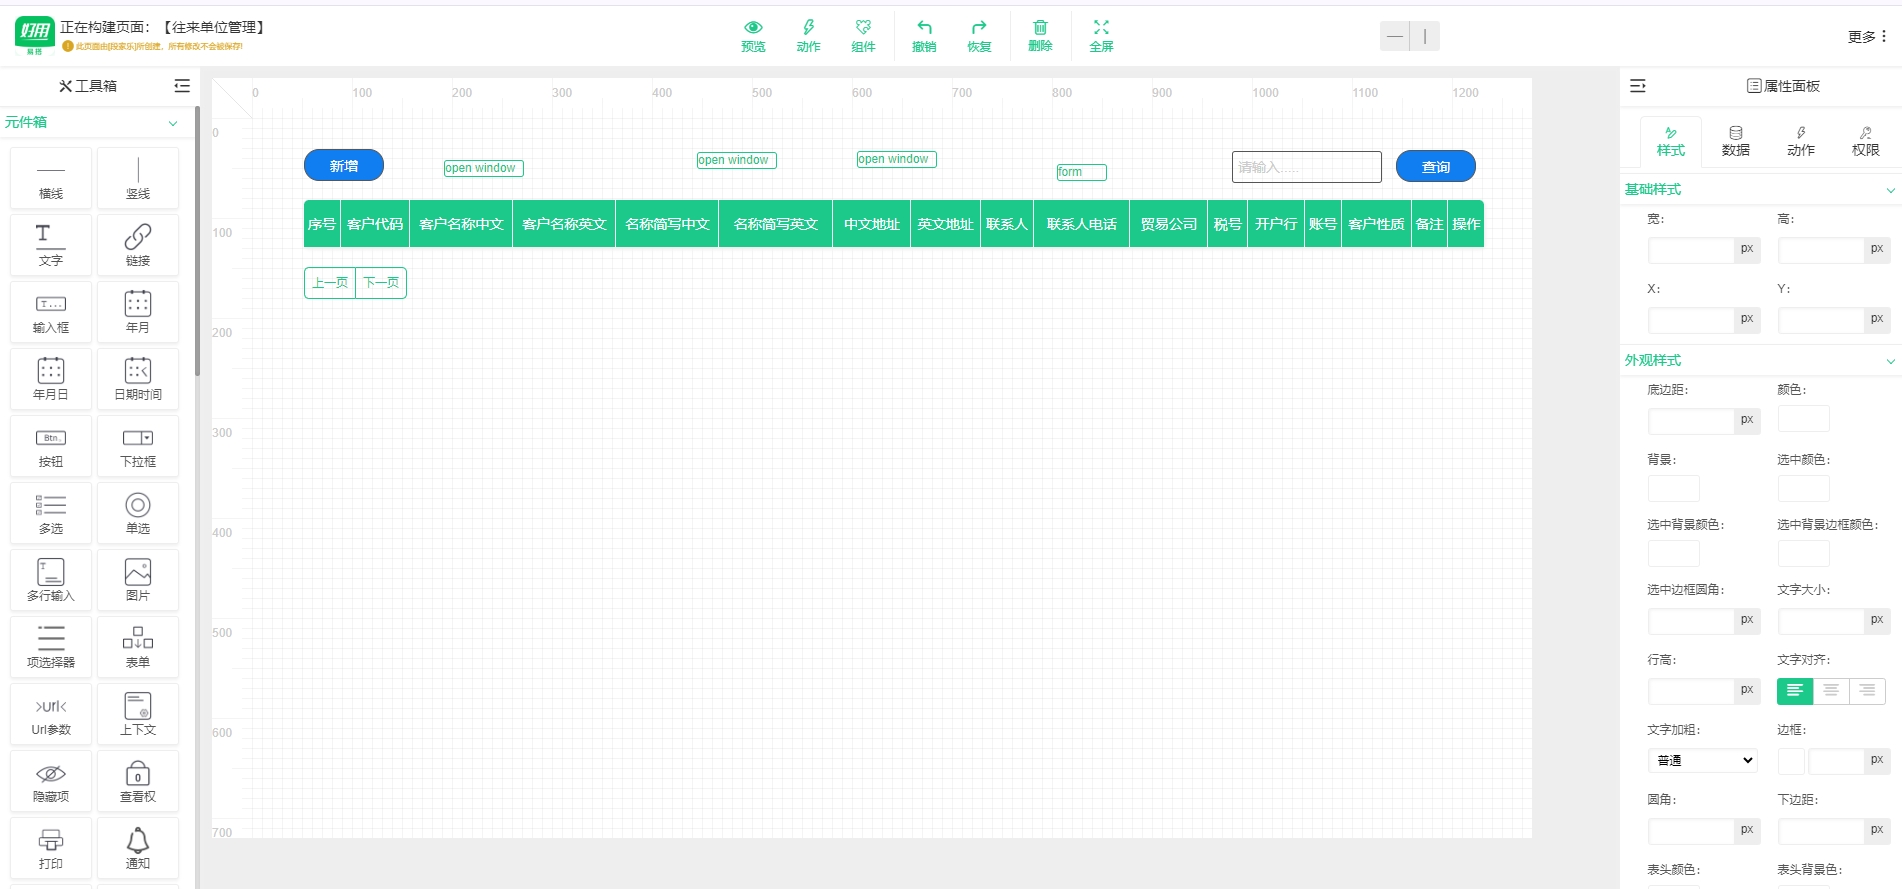Select the 多行输入 textarea component
The width and height of the screenshot is (1902, 889).
click(x=51, y=580)
